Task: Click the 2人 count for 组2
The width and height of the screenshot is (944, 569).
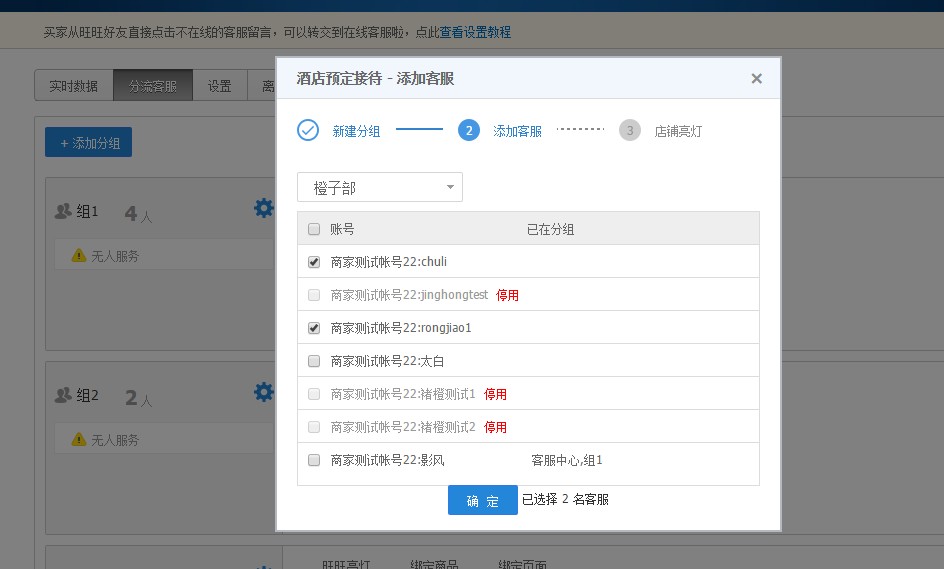Action: pyautogui.click(x=138, y=397)
